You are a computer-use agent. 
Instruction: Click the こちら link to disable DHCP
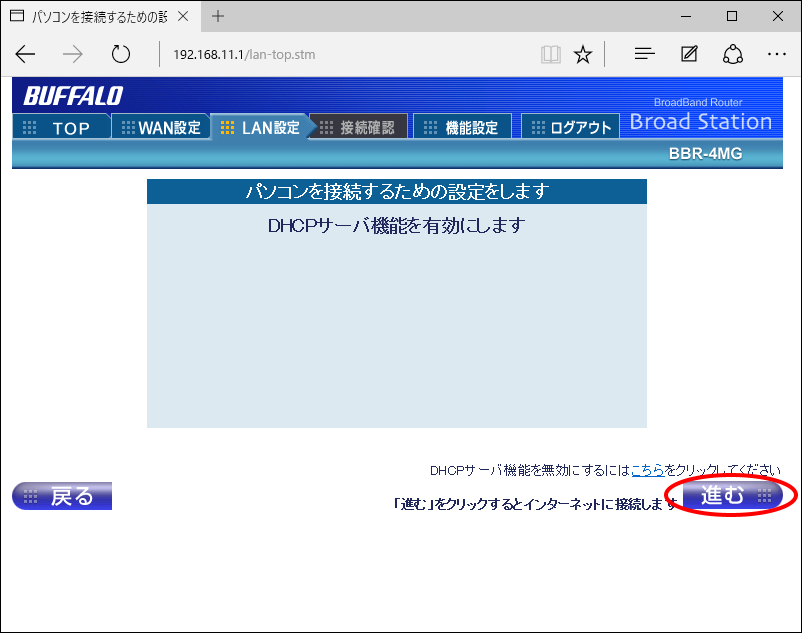(650, 465)
